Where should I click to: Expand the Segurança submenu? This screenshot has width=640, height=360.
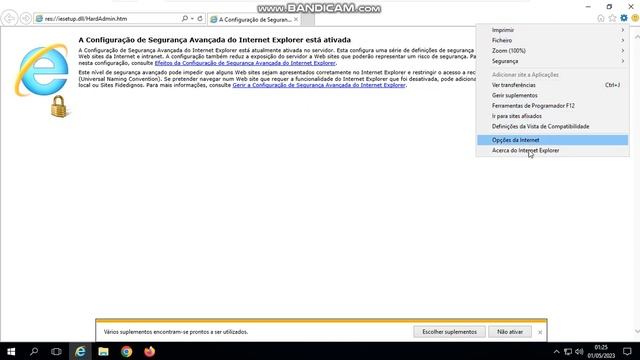coord(553,61)
